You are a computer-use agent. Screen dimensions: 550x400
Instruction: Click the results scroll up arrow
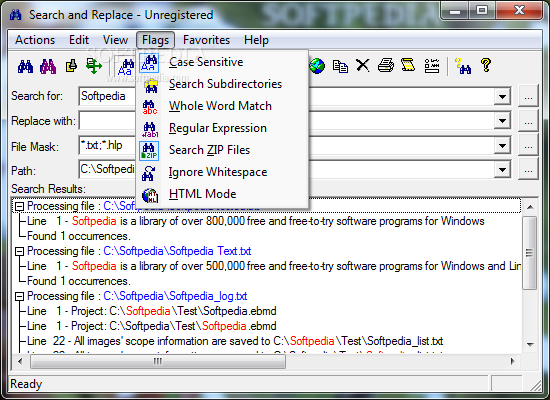coord(530,207)
